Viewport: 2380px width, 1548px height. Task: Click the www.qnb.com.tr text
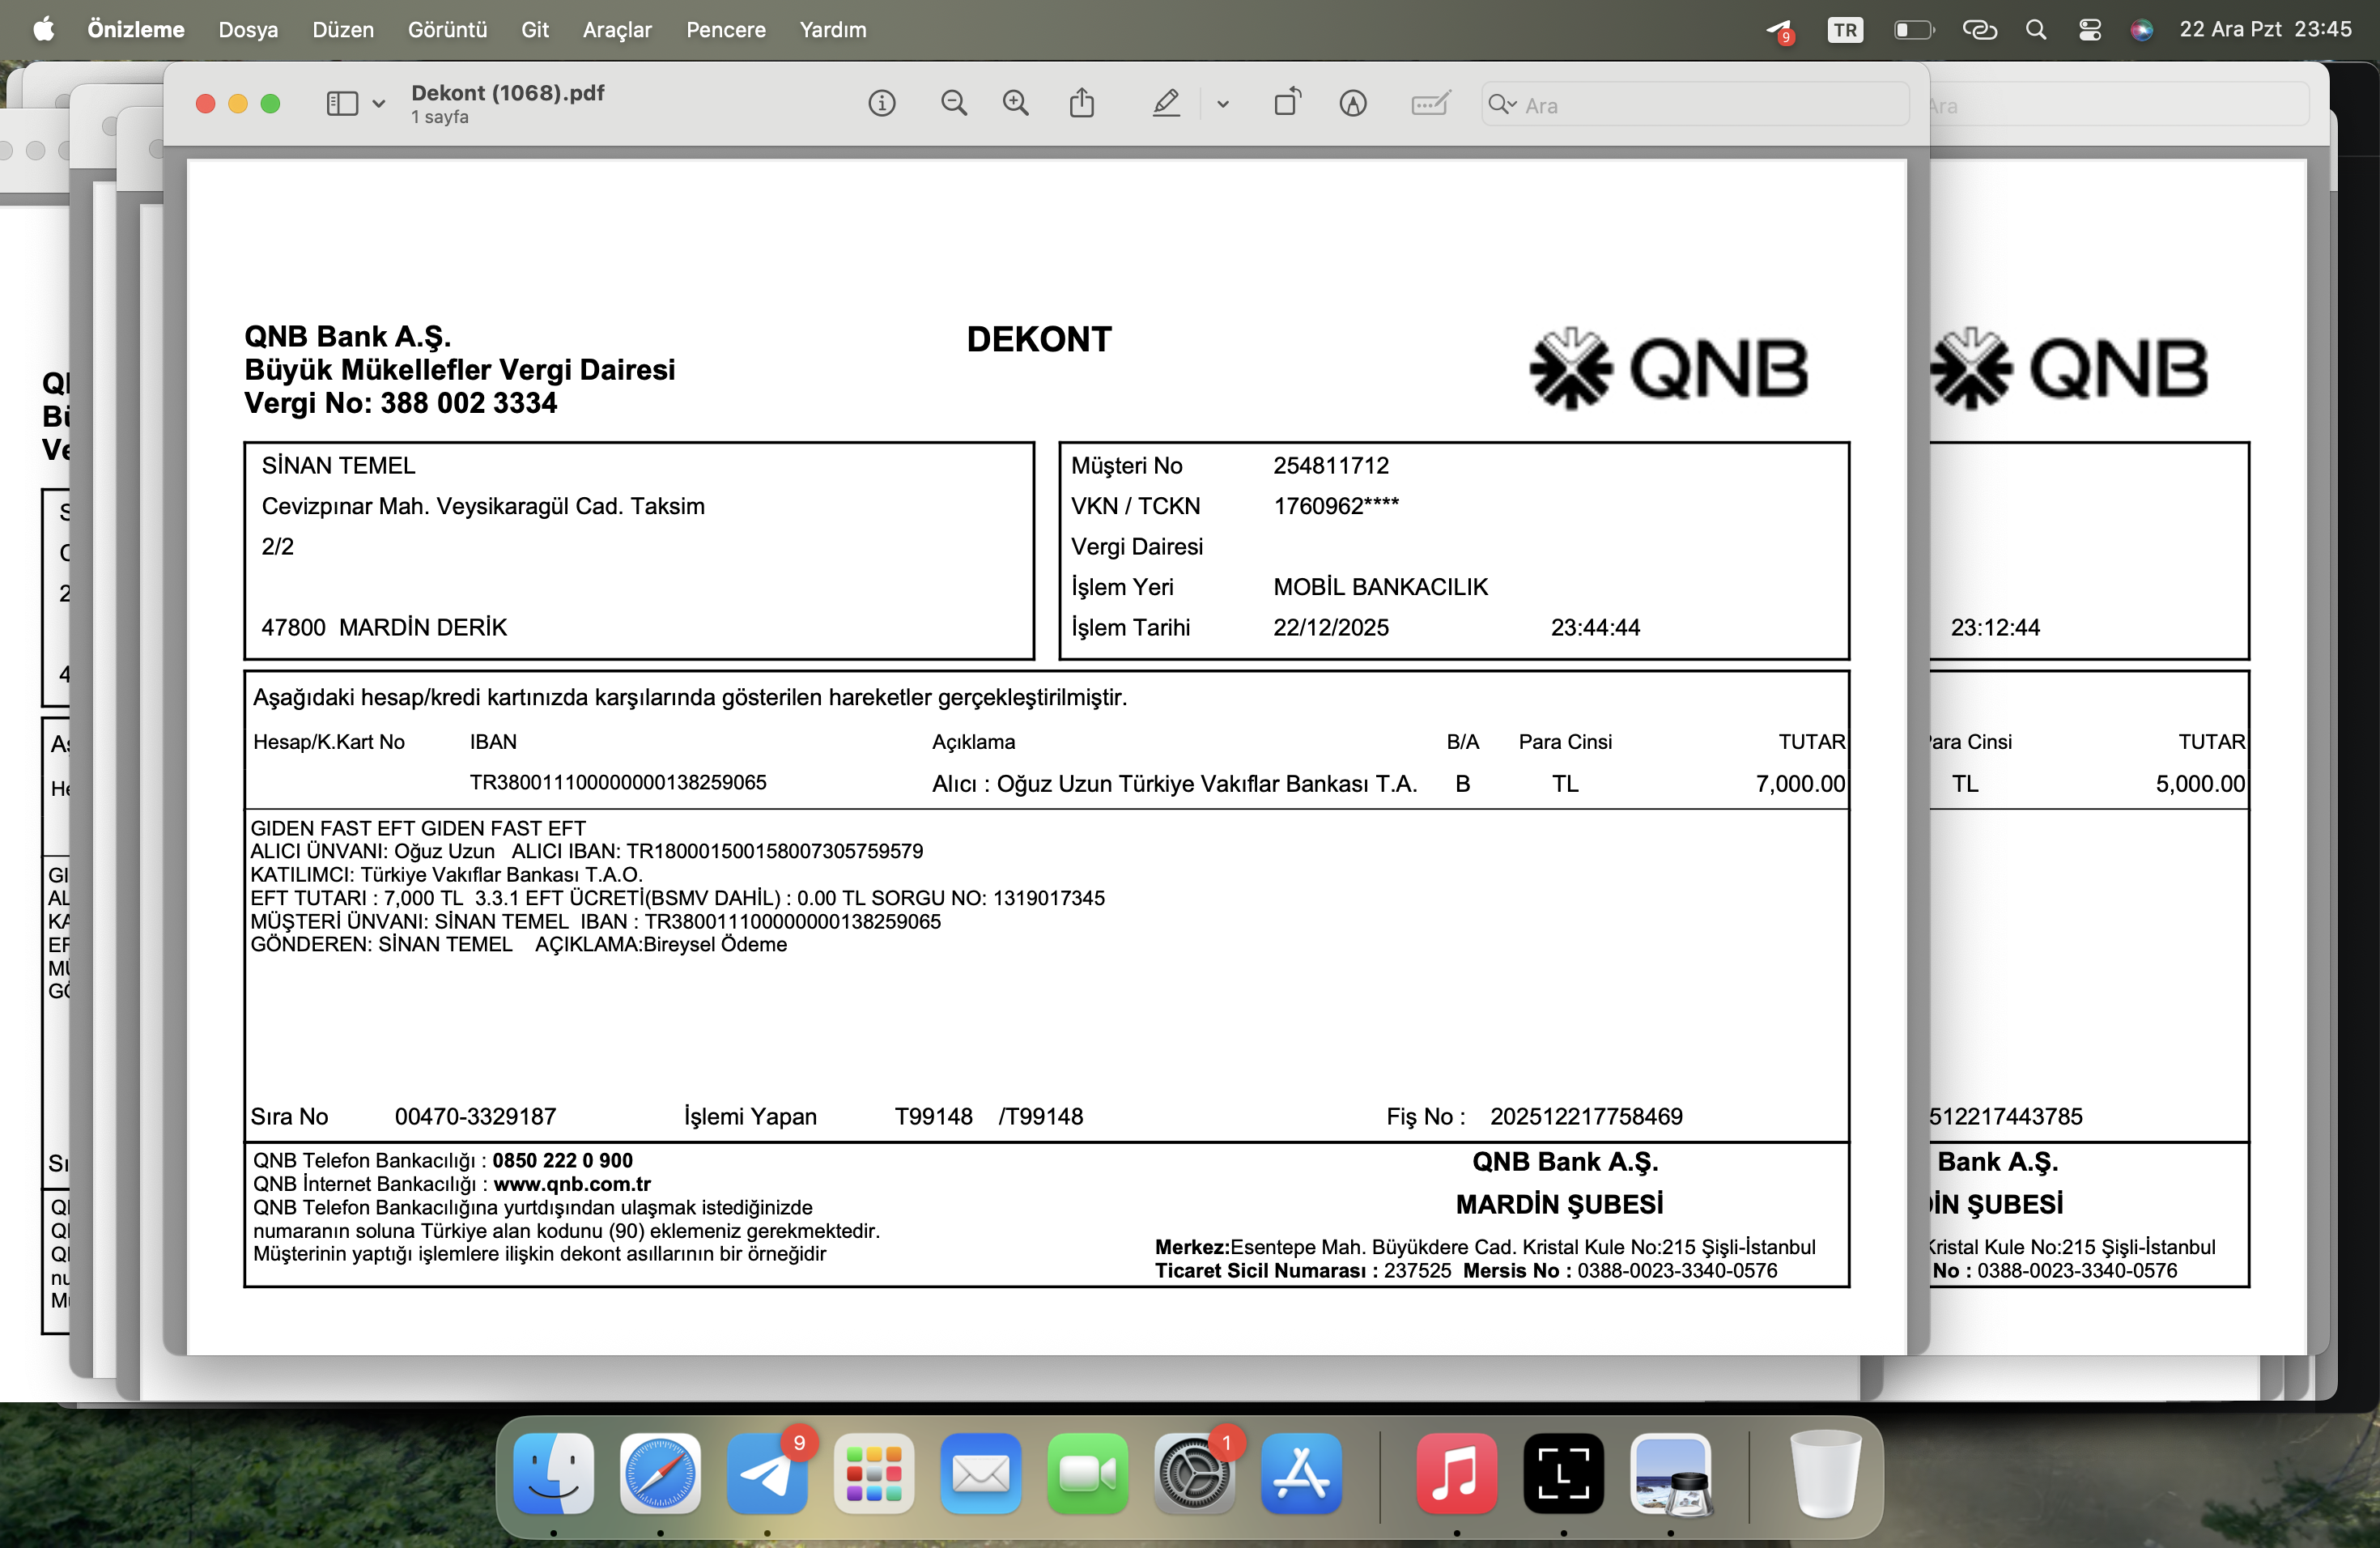point(572,1184)
